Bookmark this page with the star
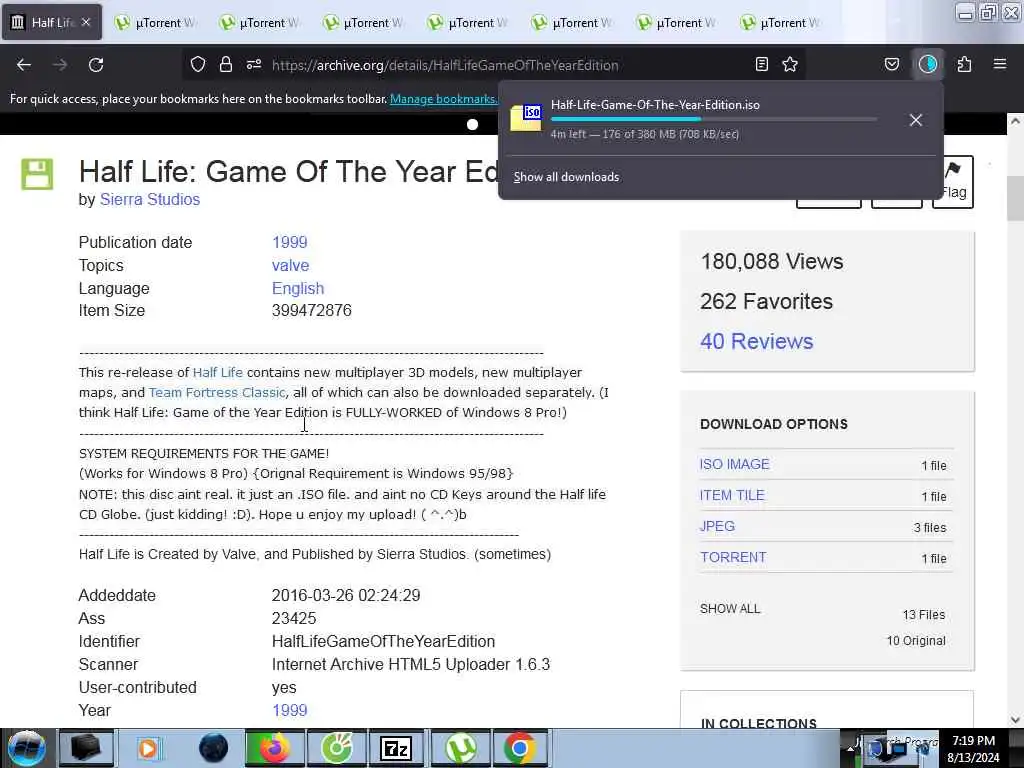Screen dimensions: 1024x768 (x=790, y=65)
